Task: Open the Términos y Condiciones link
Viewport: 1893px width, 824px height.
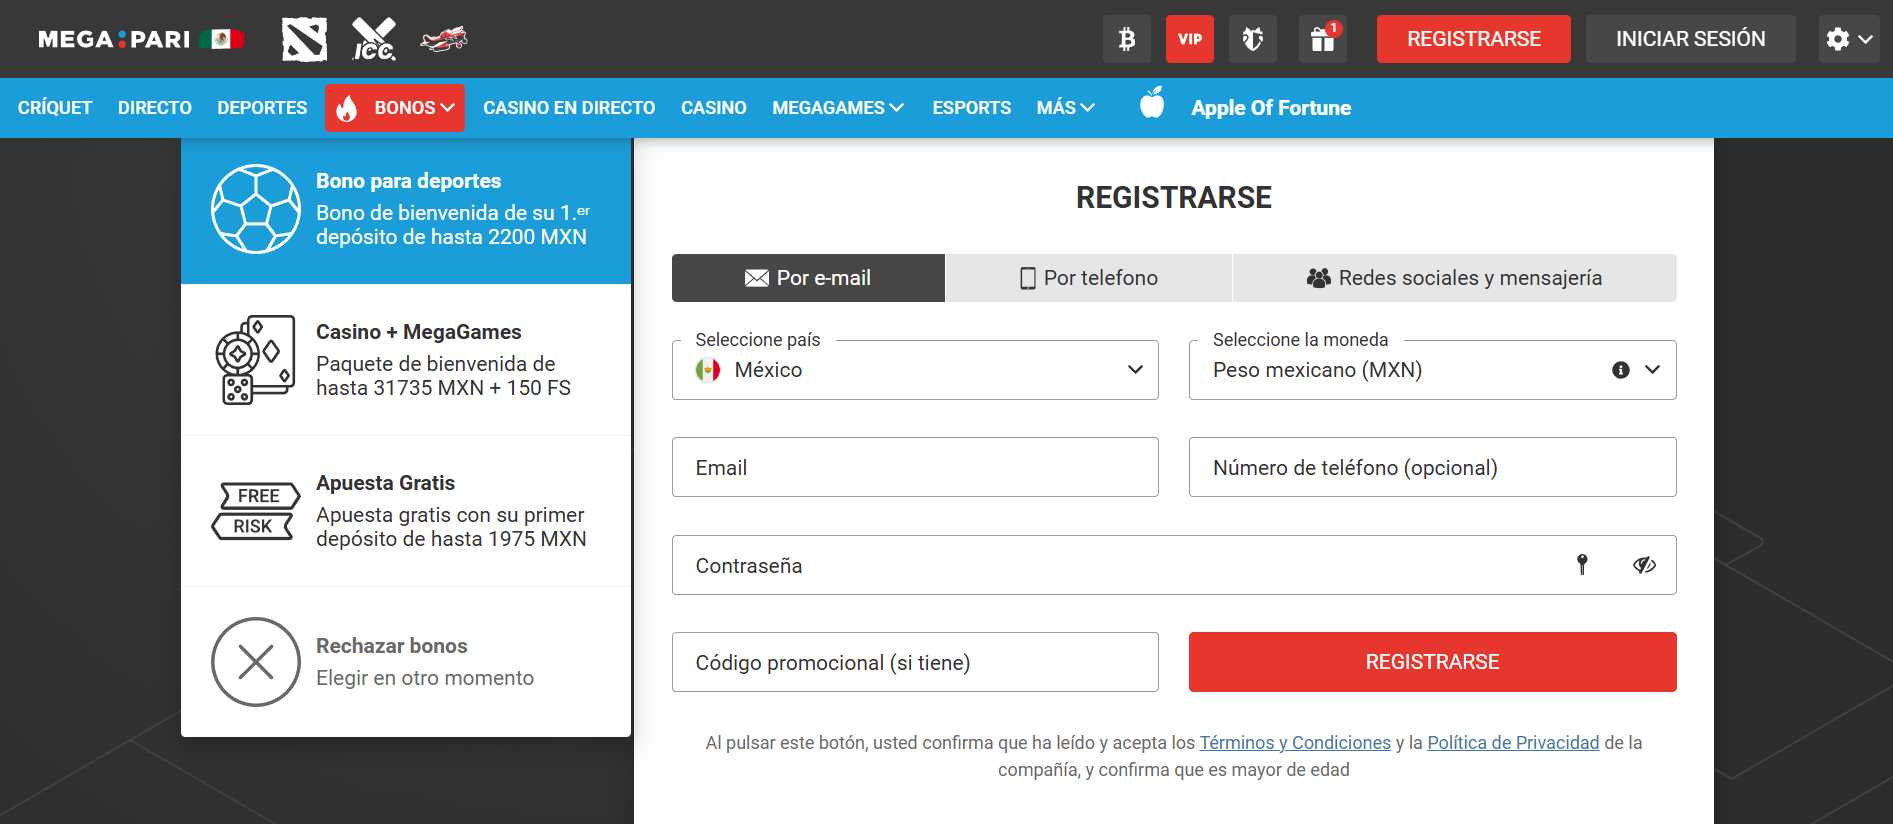Action: tap(1295, 743)
